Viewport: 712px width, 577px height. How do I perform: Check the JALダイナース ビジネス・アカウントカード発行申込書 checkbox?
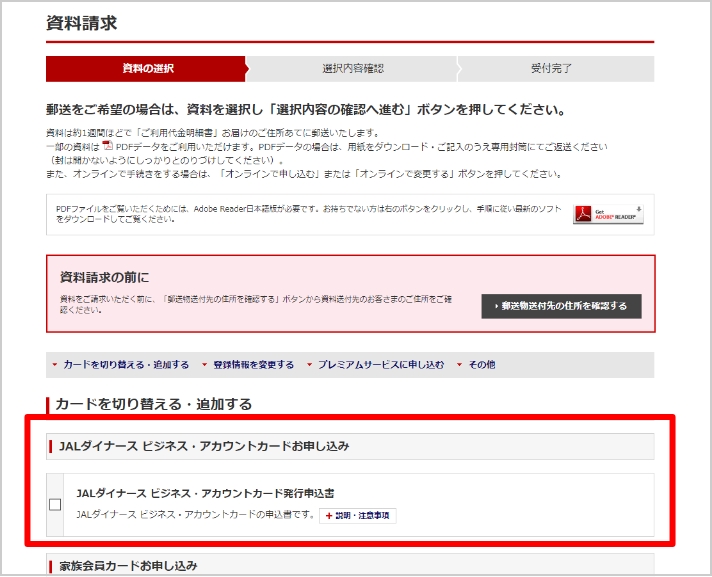point(55,504)
